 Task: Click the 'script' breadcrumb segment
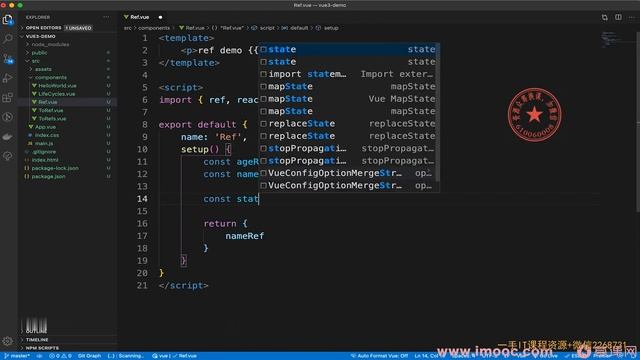point(267,28)
